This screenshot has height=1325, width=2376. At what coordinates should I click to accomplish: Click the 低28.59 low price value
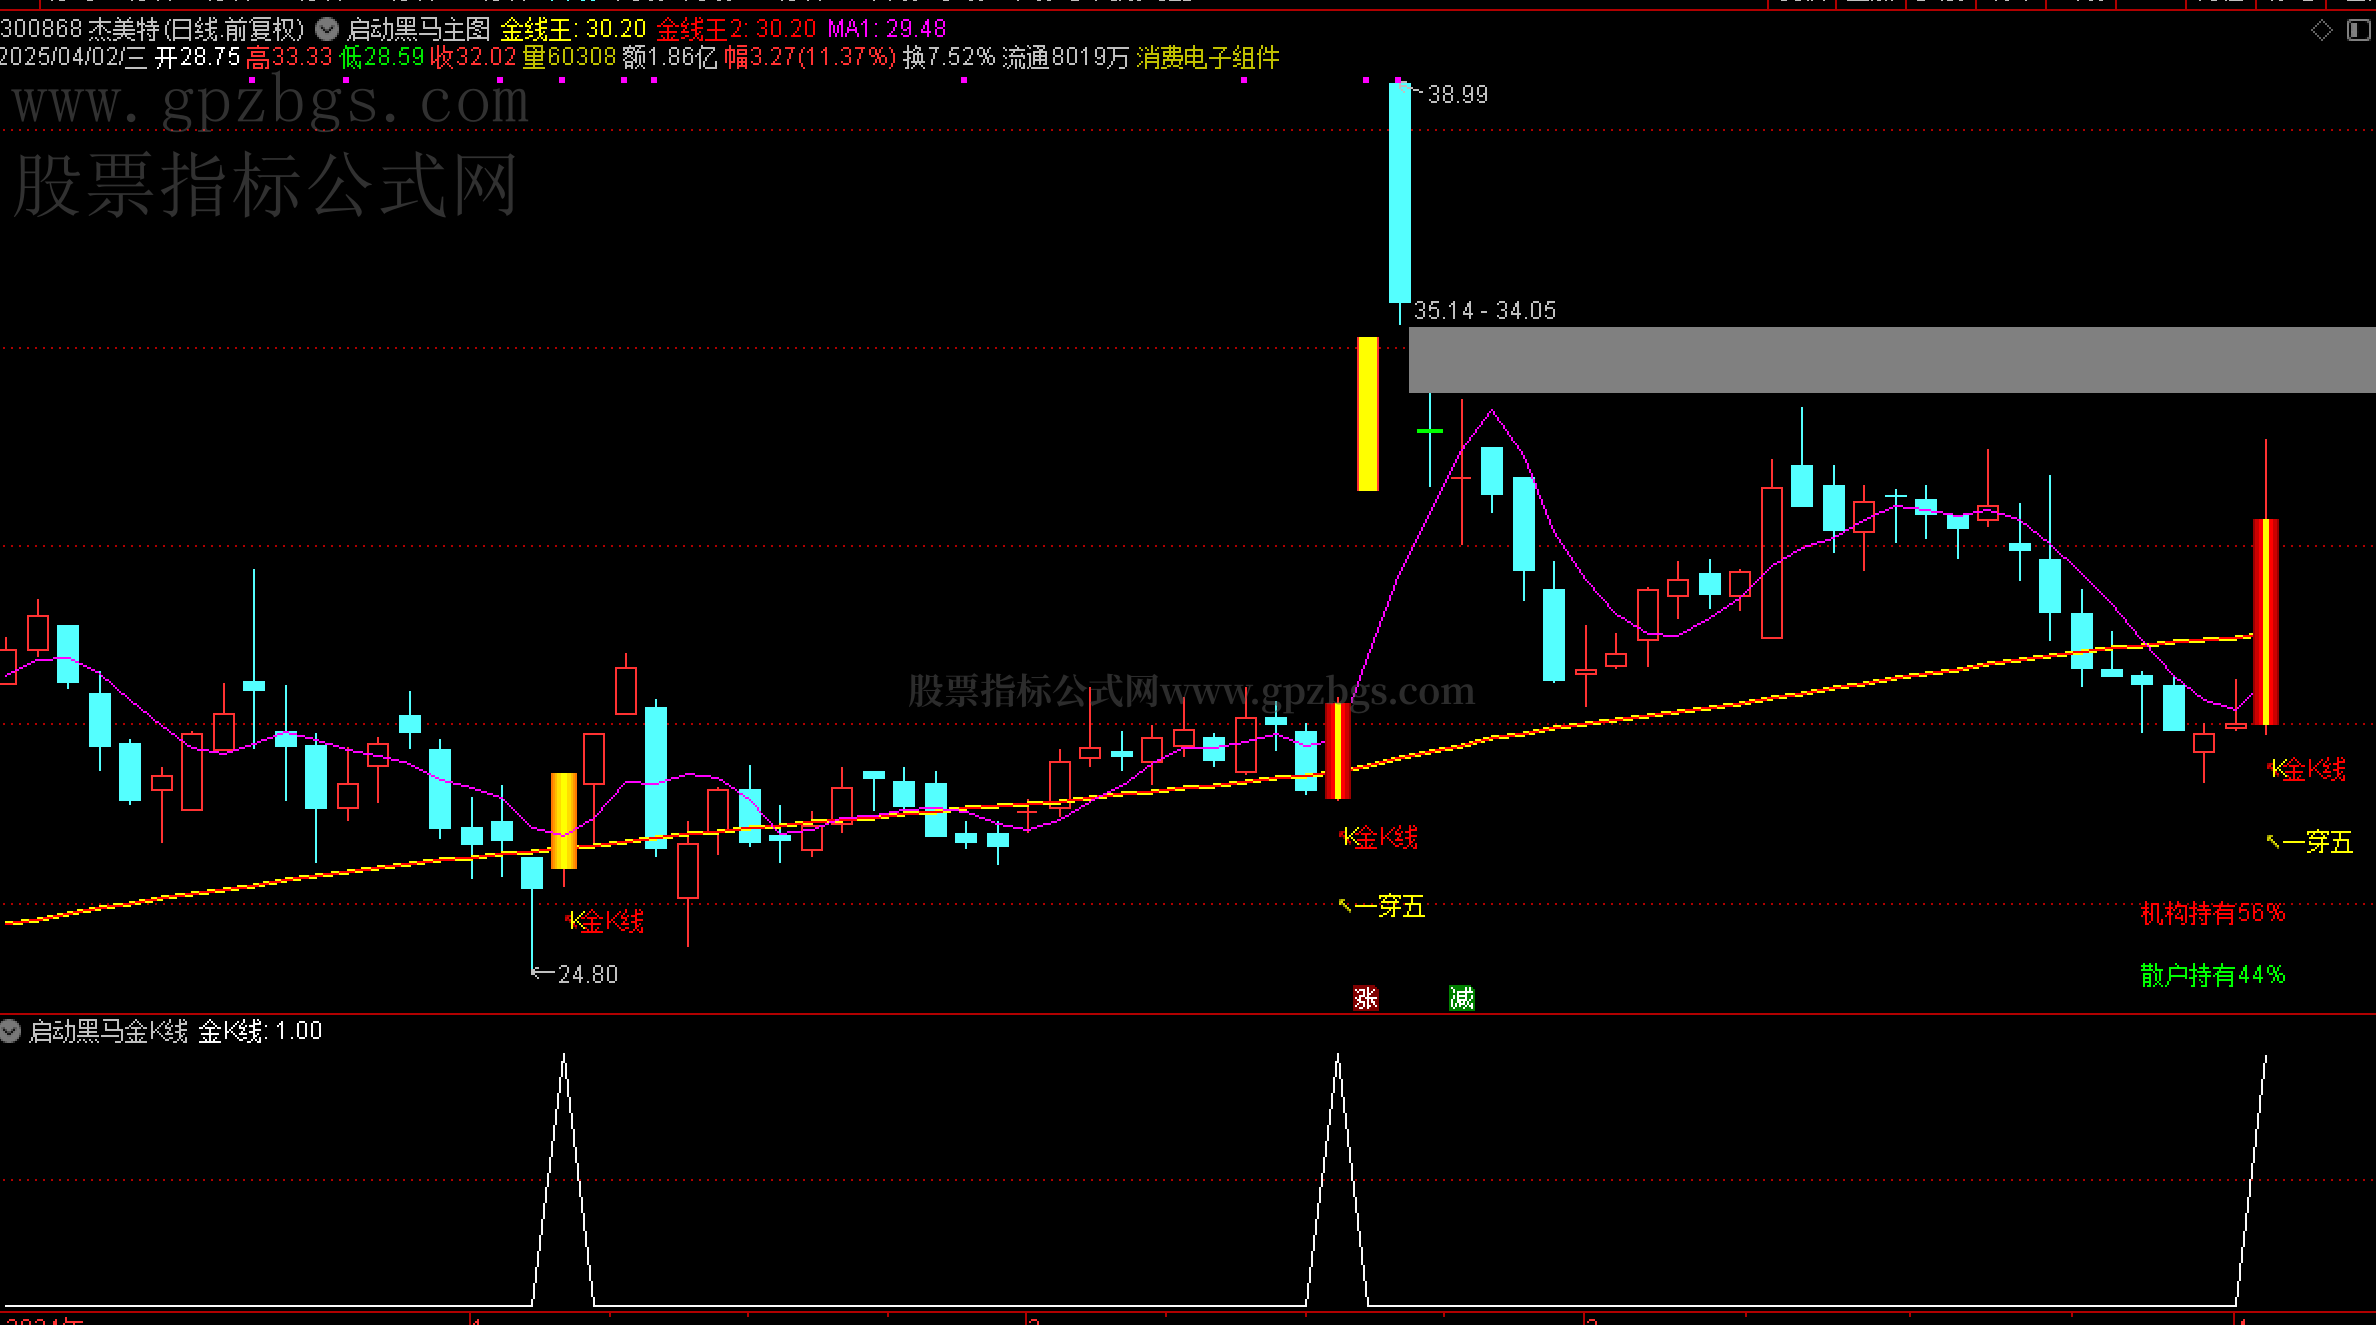click(383, 58)
